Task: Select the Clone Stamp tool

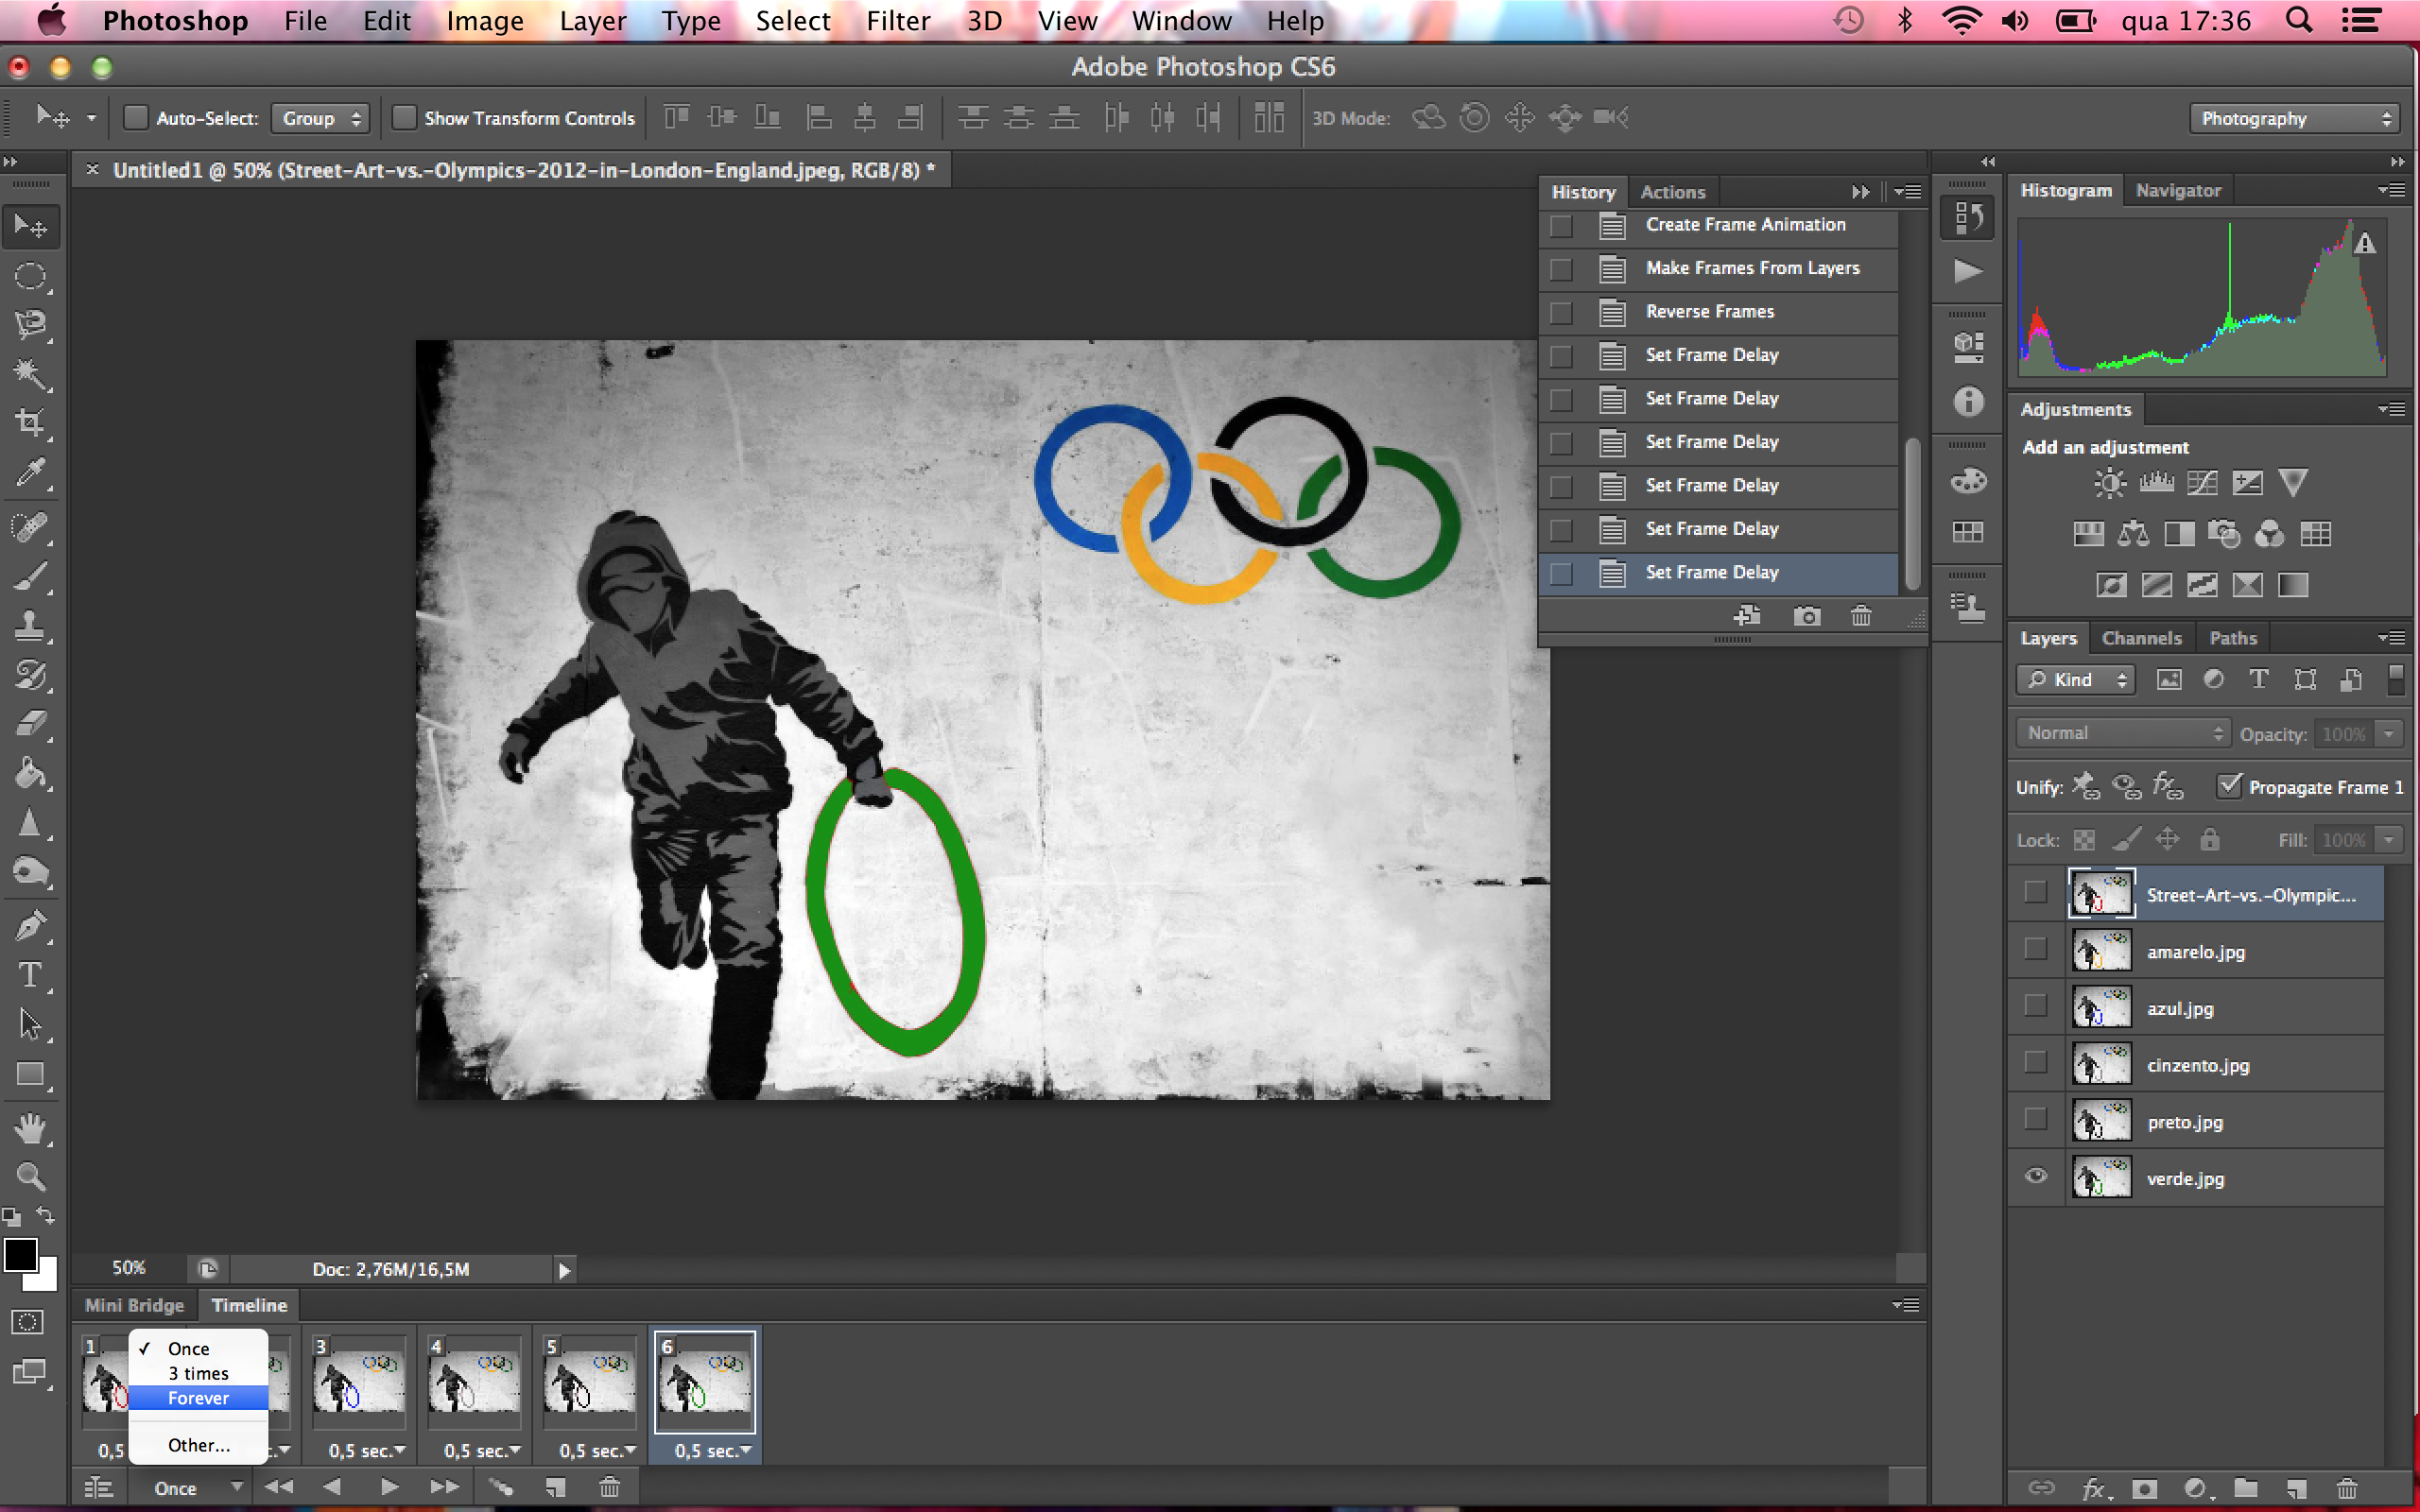Action: click(x=30, y=626)
